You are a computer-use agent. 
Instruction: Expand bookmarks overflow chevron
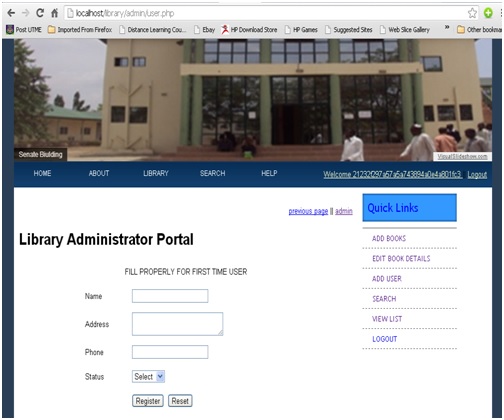(447, 27)
